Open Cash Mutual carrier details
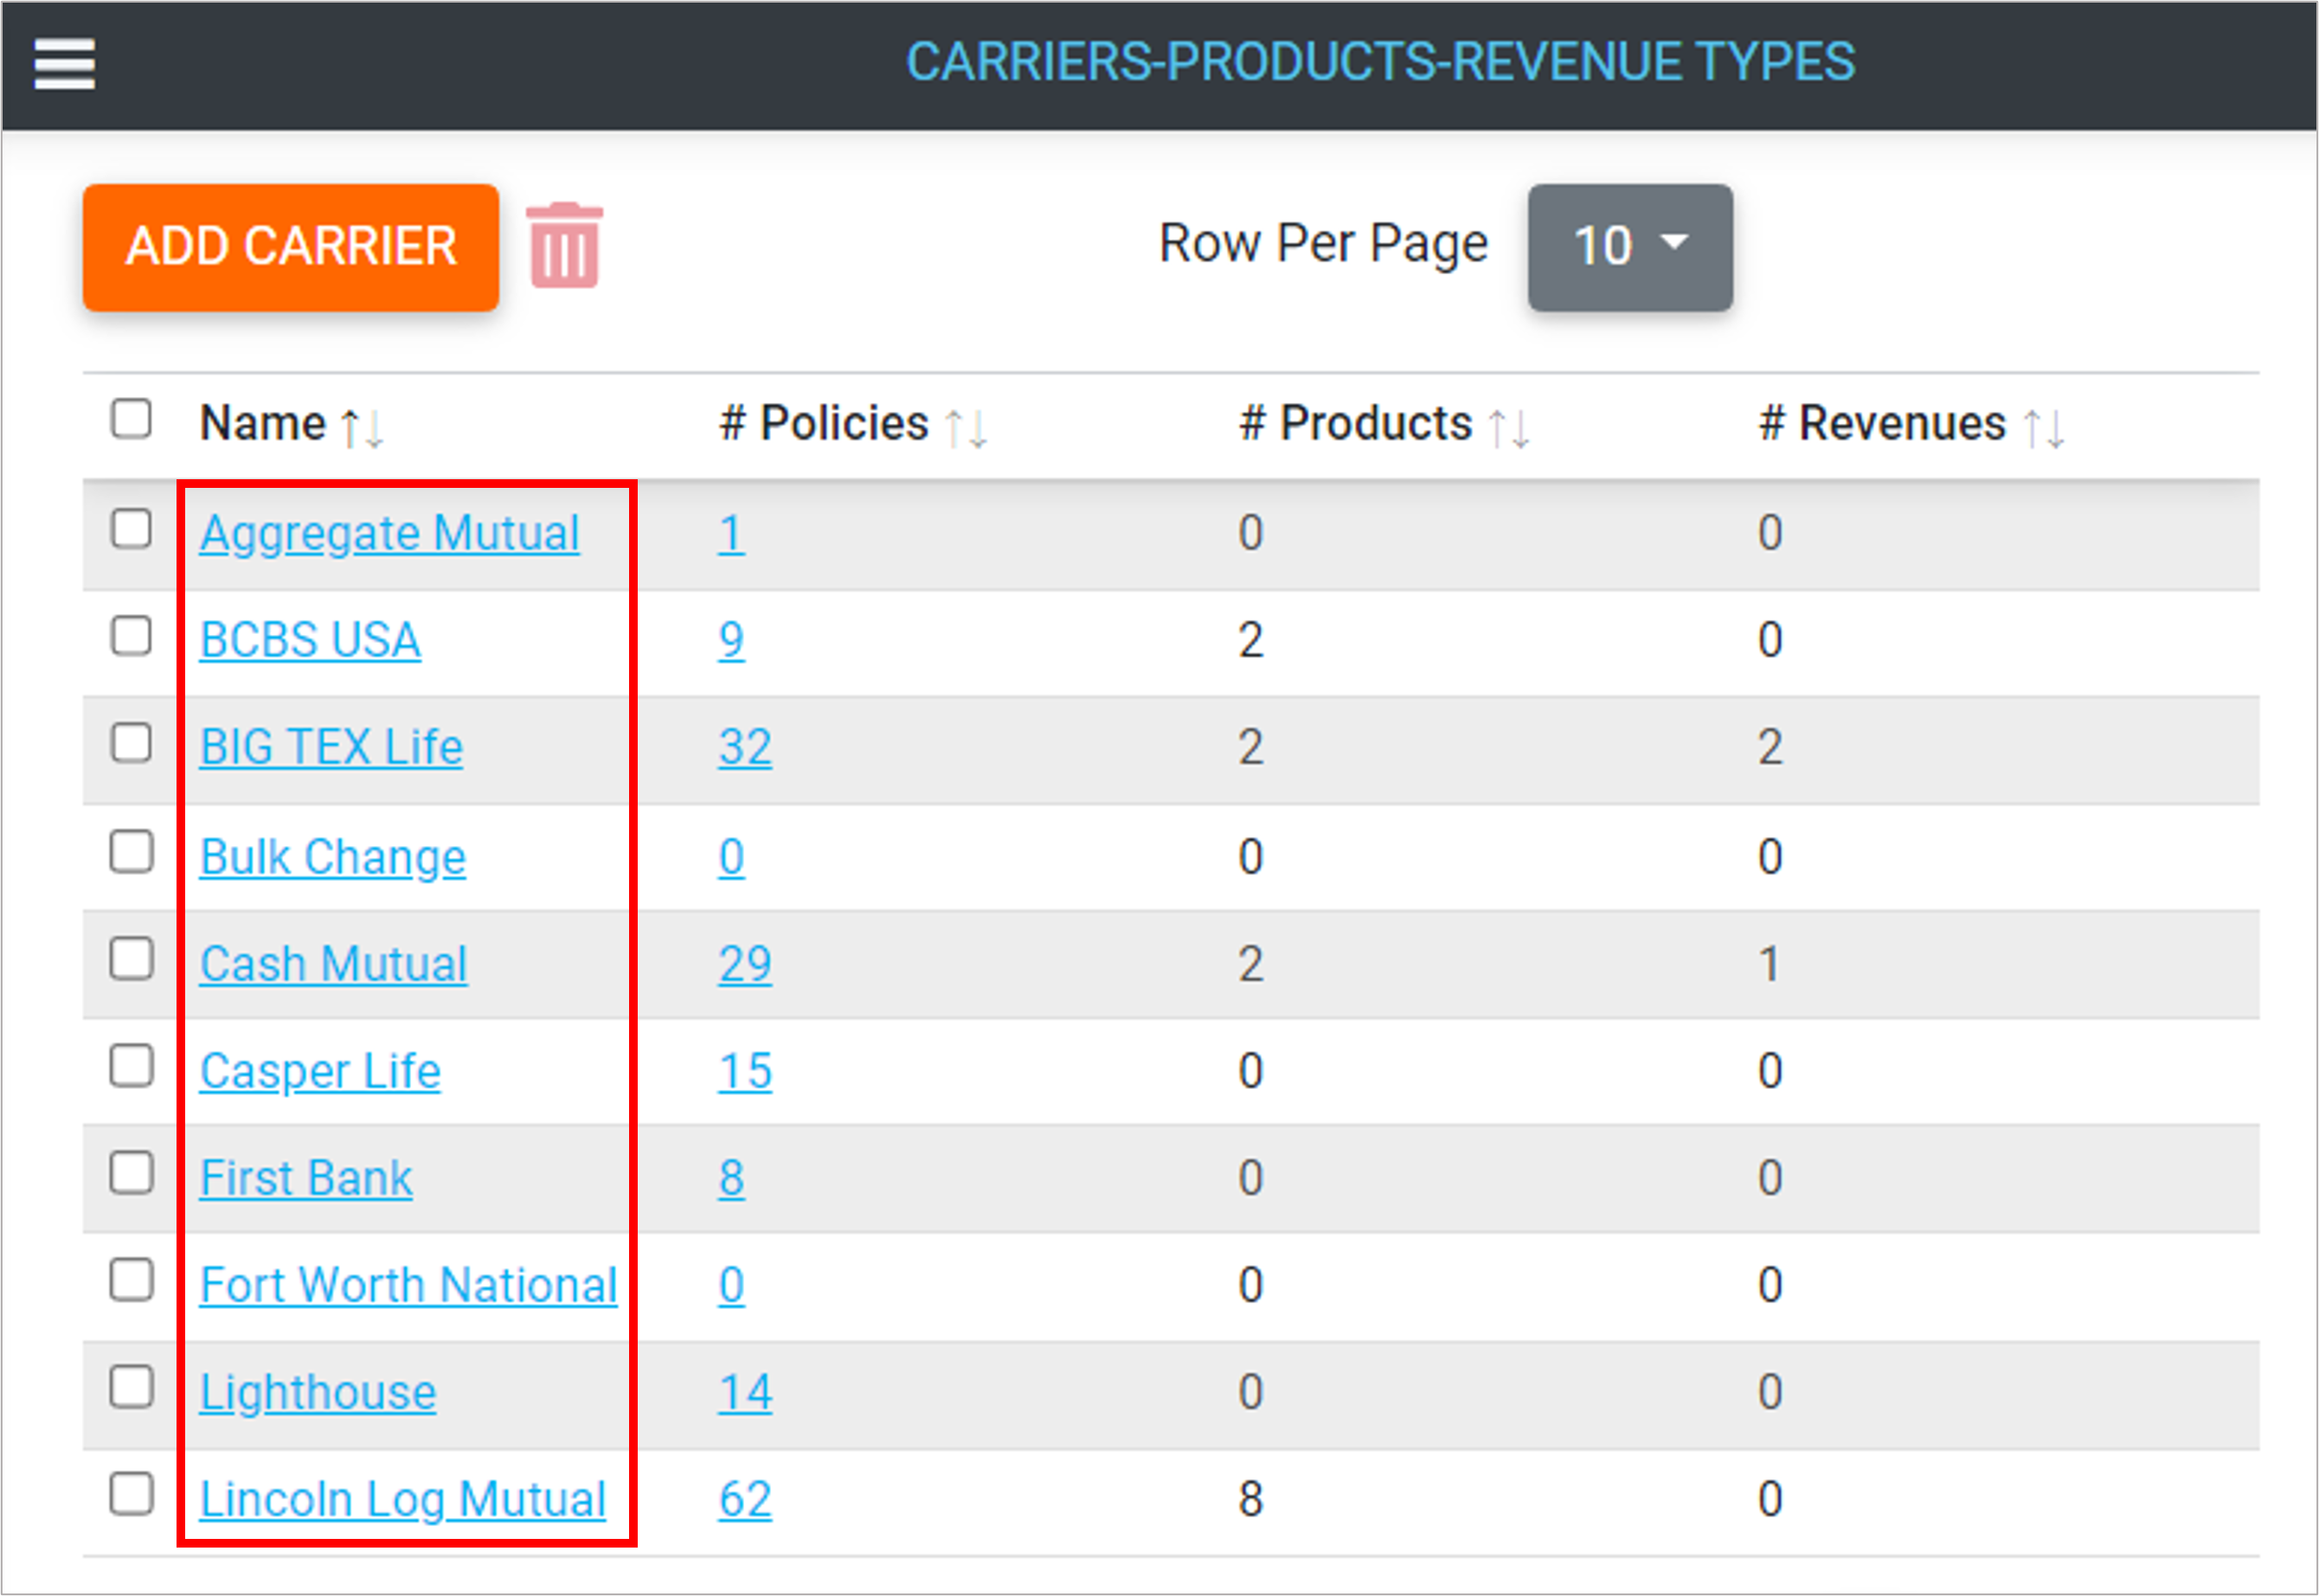Screen dimensions: 2319x1596 [333, 964]
